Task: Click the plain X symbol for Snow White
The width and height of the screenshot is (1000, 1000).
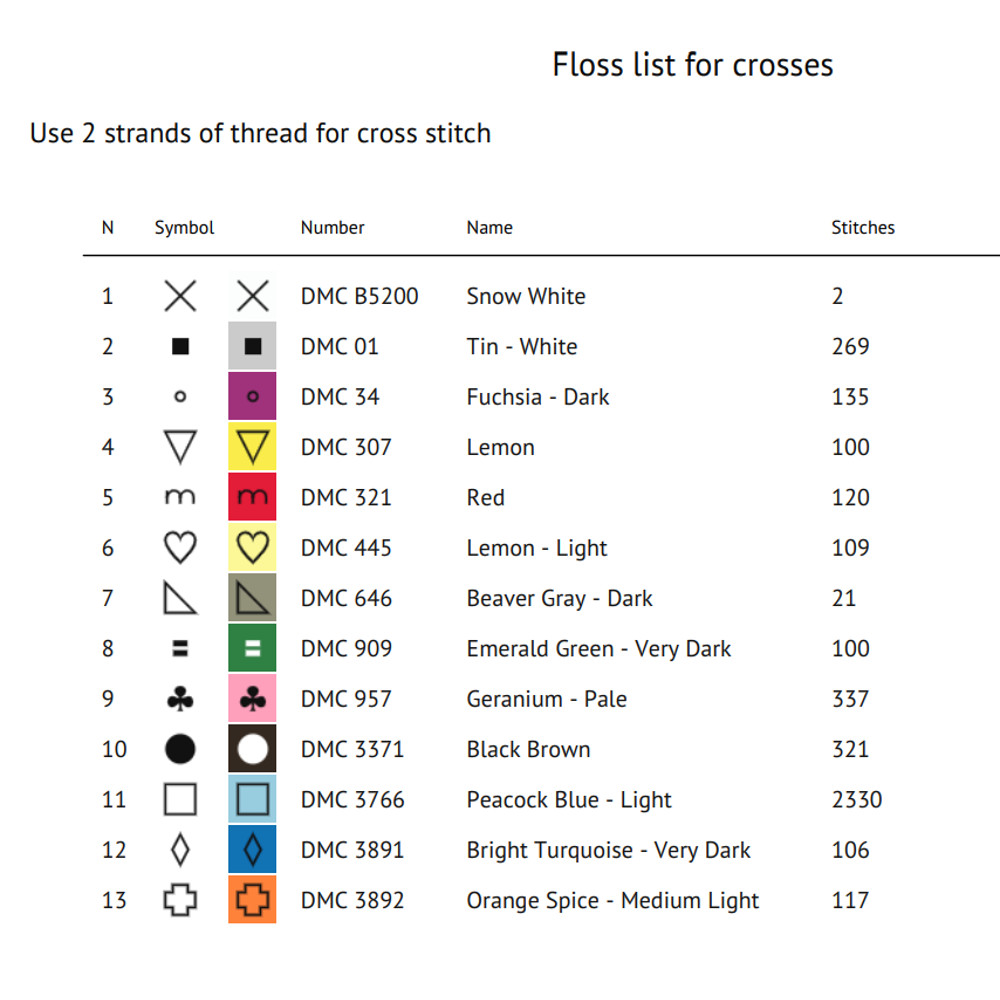Action: point(180,296)
